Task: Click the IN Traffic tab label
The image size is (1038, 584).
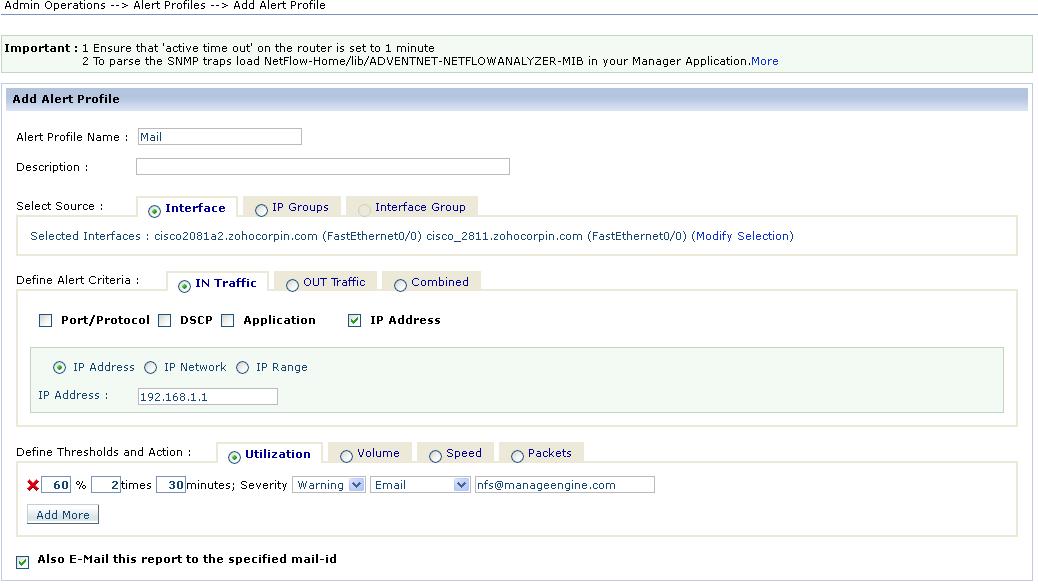Action: [x=226, y=283]
